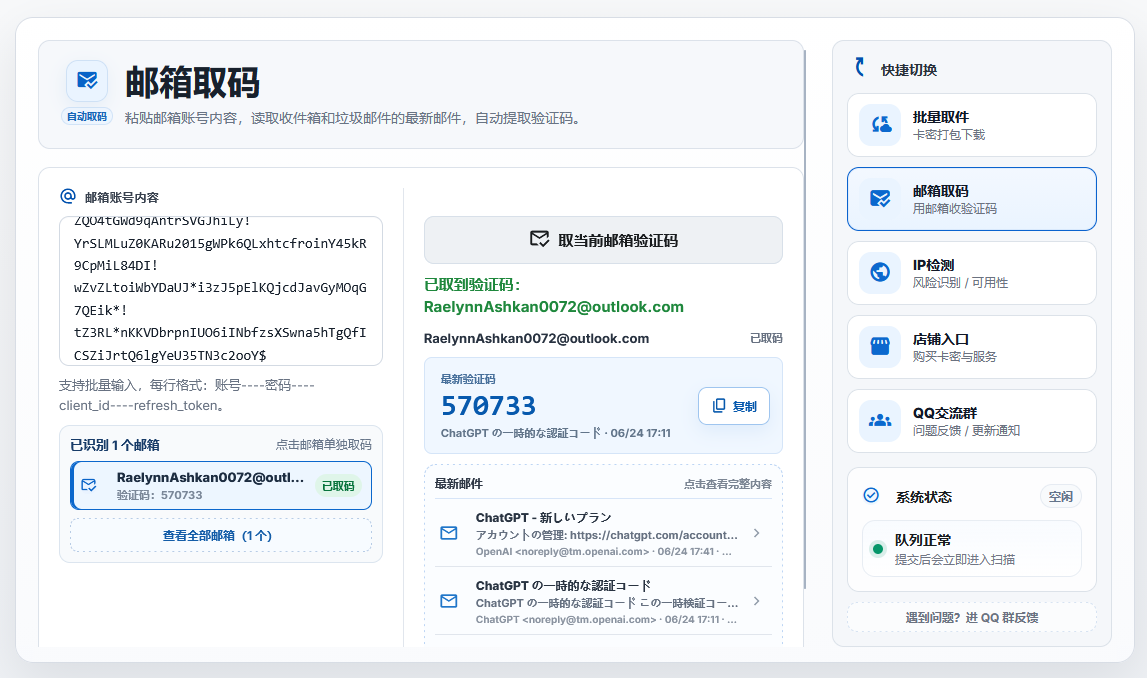Select 邮箱取码 quick switch card
This screenshot has height=678, width=1147.
[971, 199]
